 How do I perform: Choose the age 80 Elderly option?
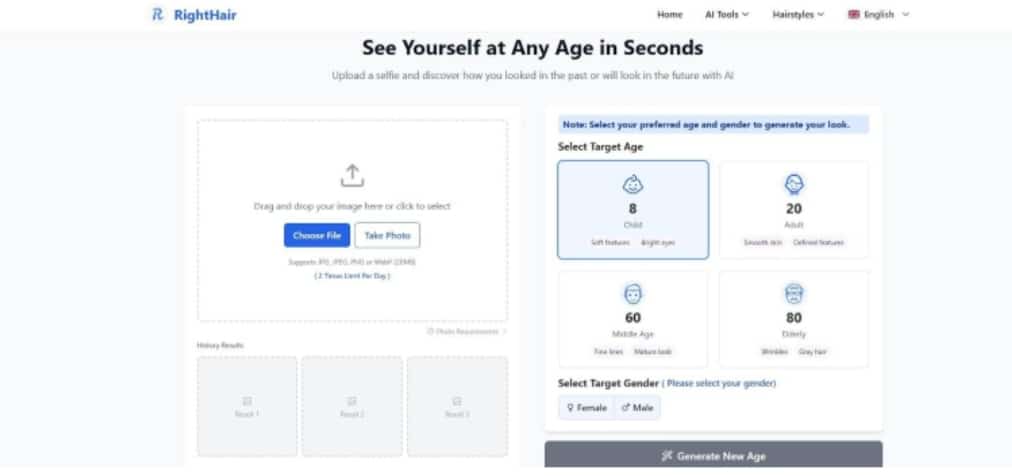click(794, 318)
